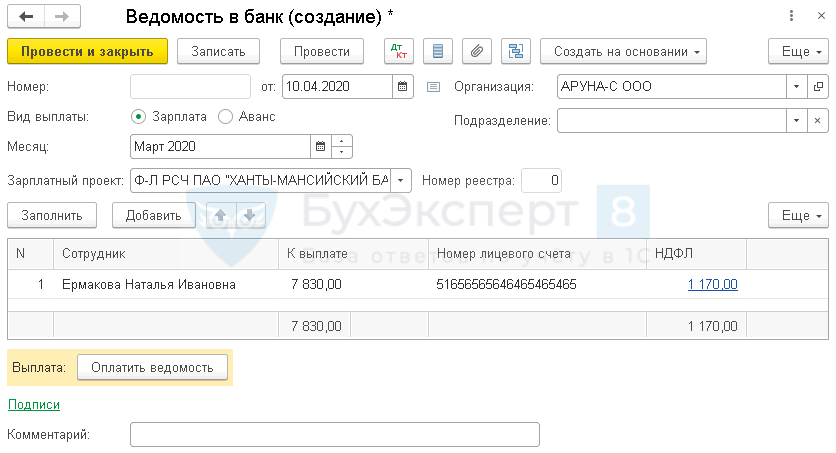Click row number 1 cell
The width and height of the screenshot is (836, 453).
point(30,284)
